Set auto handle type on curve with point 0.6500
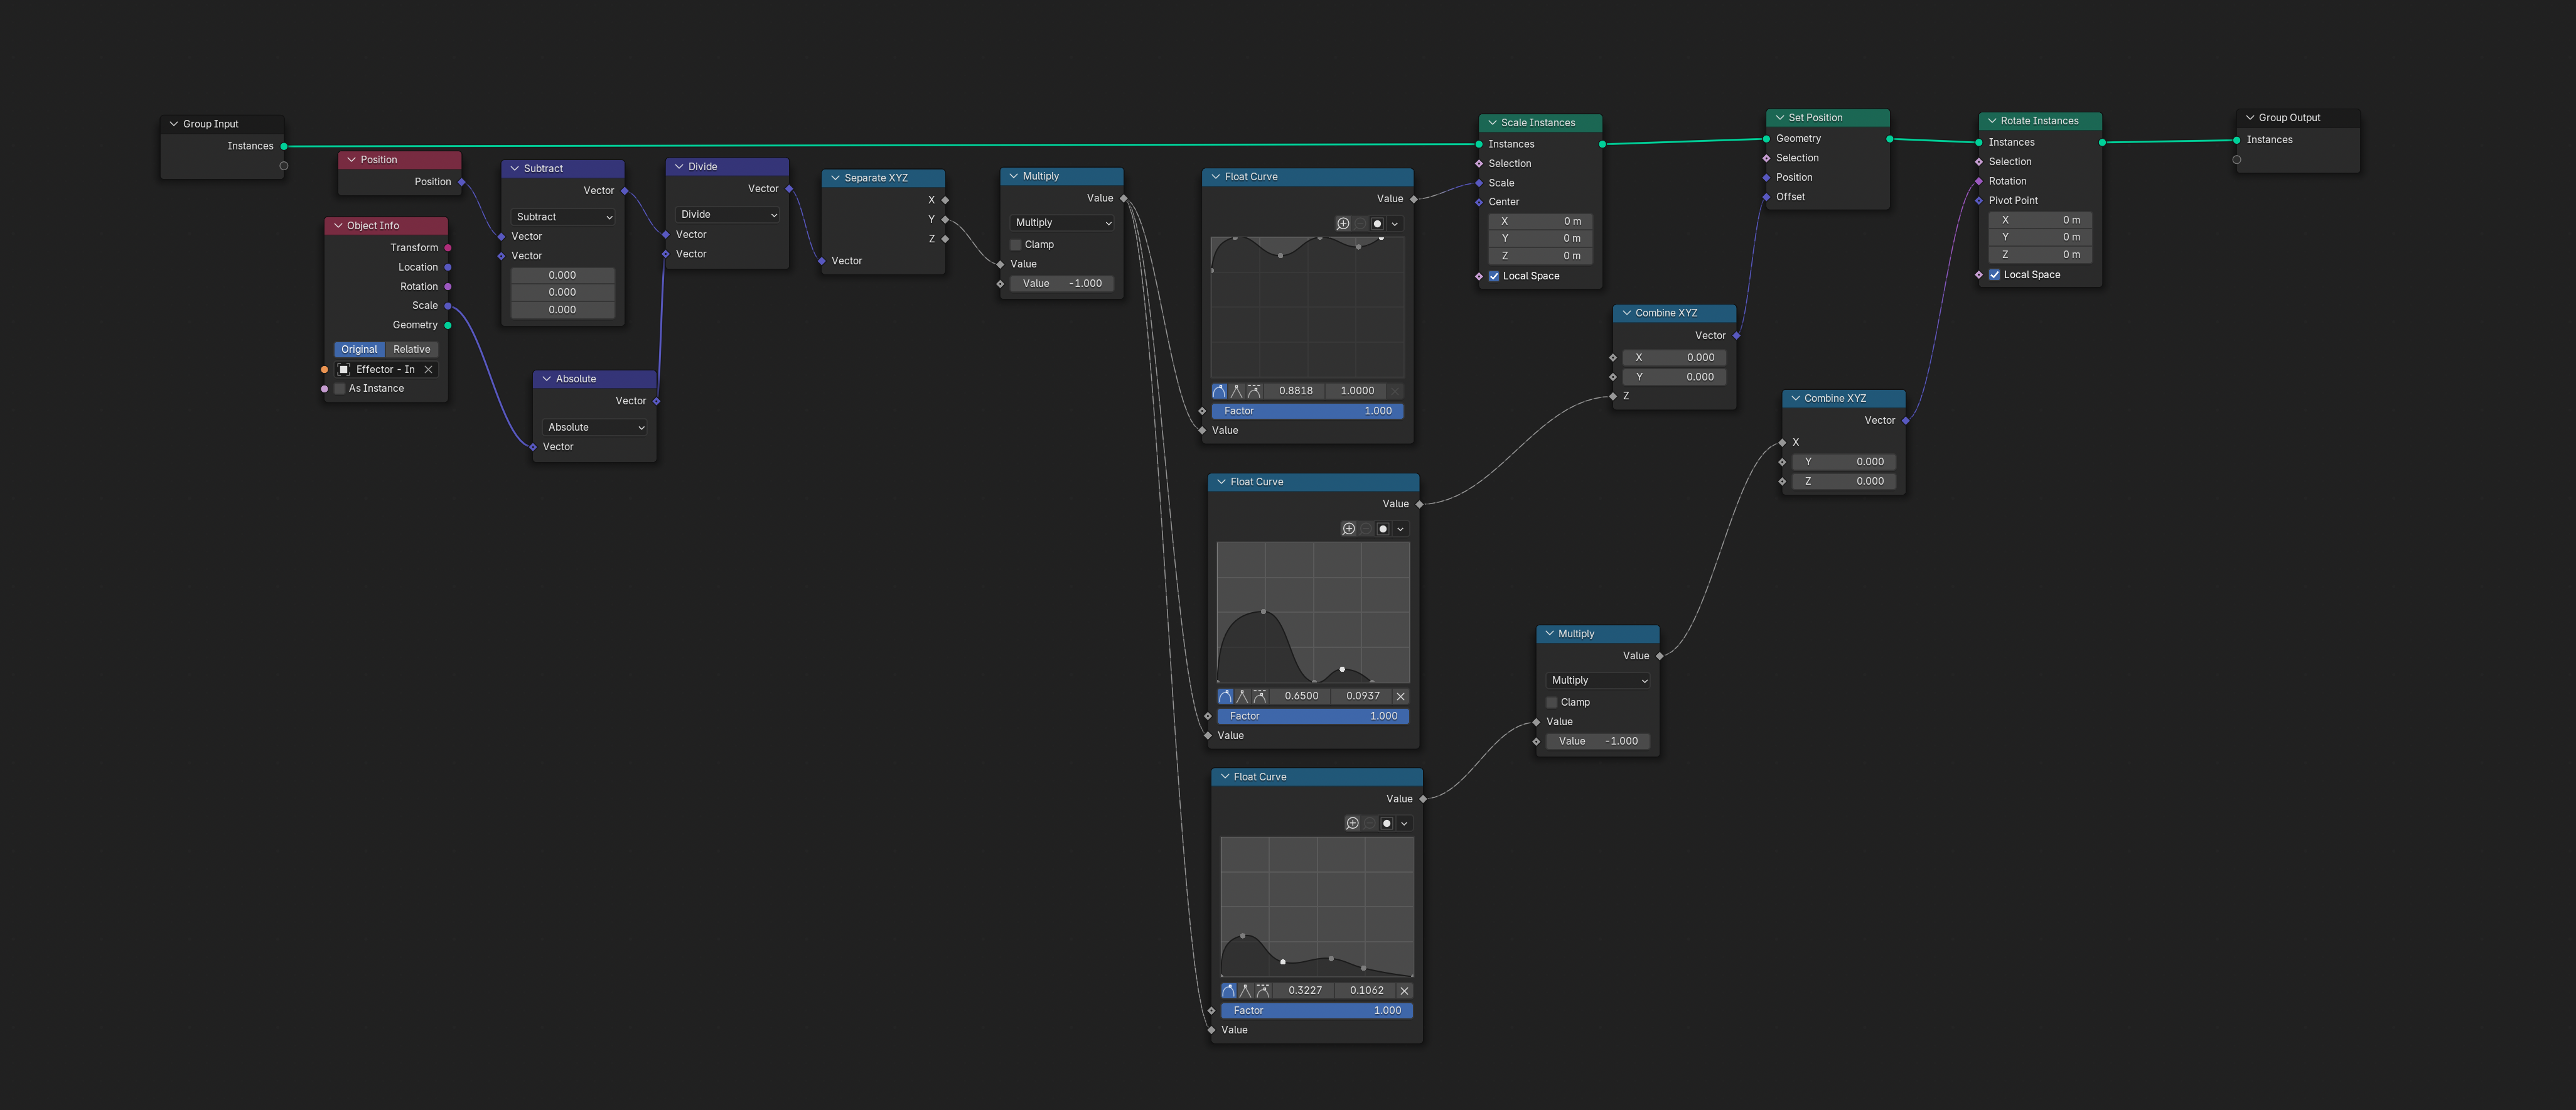 click(x=1225, y=696)
